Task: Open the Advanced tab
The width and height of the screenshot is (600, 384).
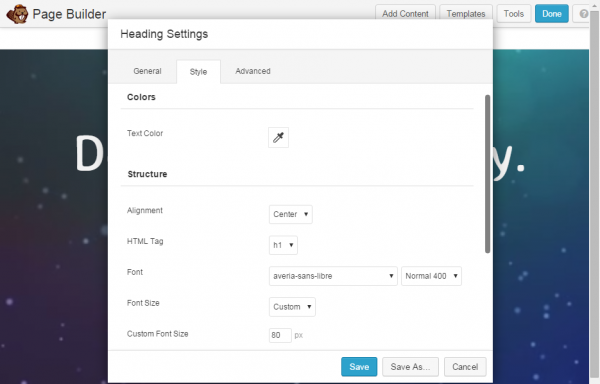Action: click(253, 71)
